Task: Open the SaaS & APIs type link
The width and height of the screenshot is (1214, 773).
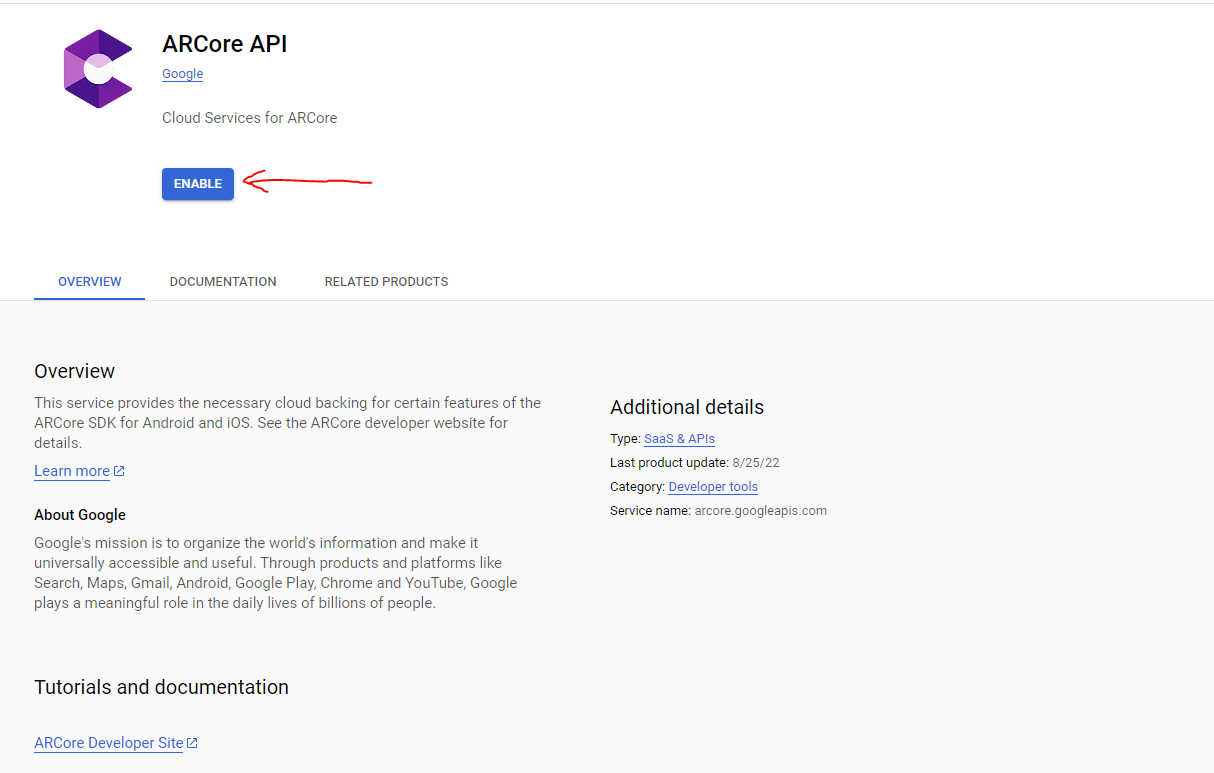Action: pos(679,439)
